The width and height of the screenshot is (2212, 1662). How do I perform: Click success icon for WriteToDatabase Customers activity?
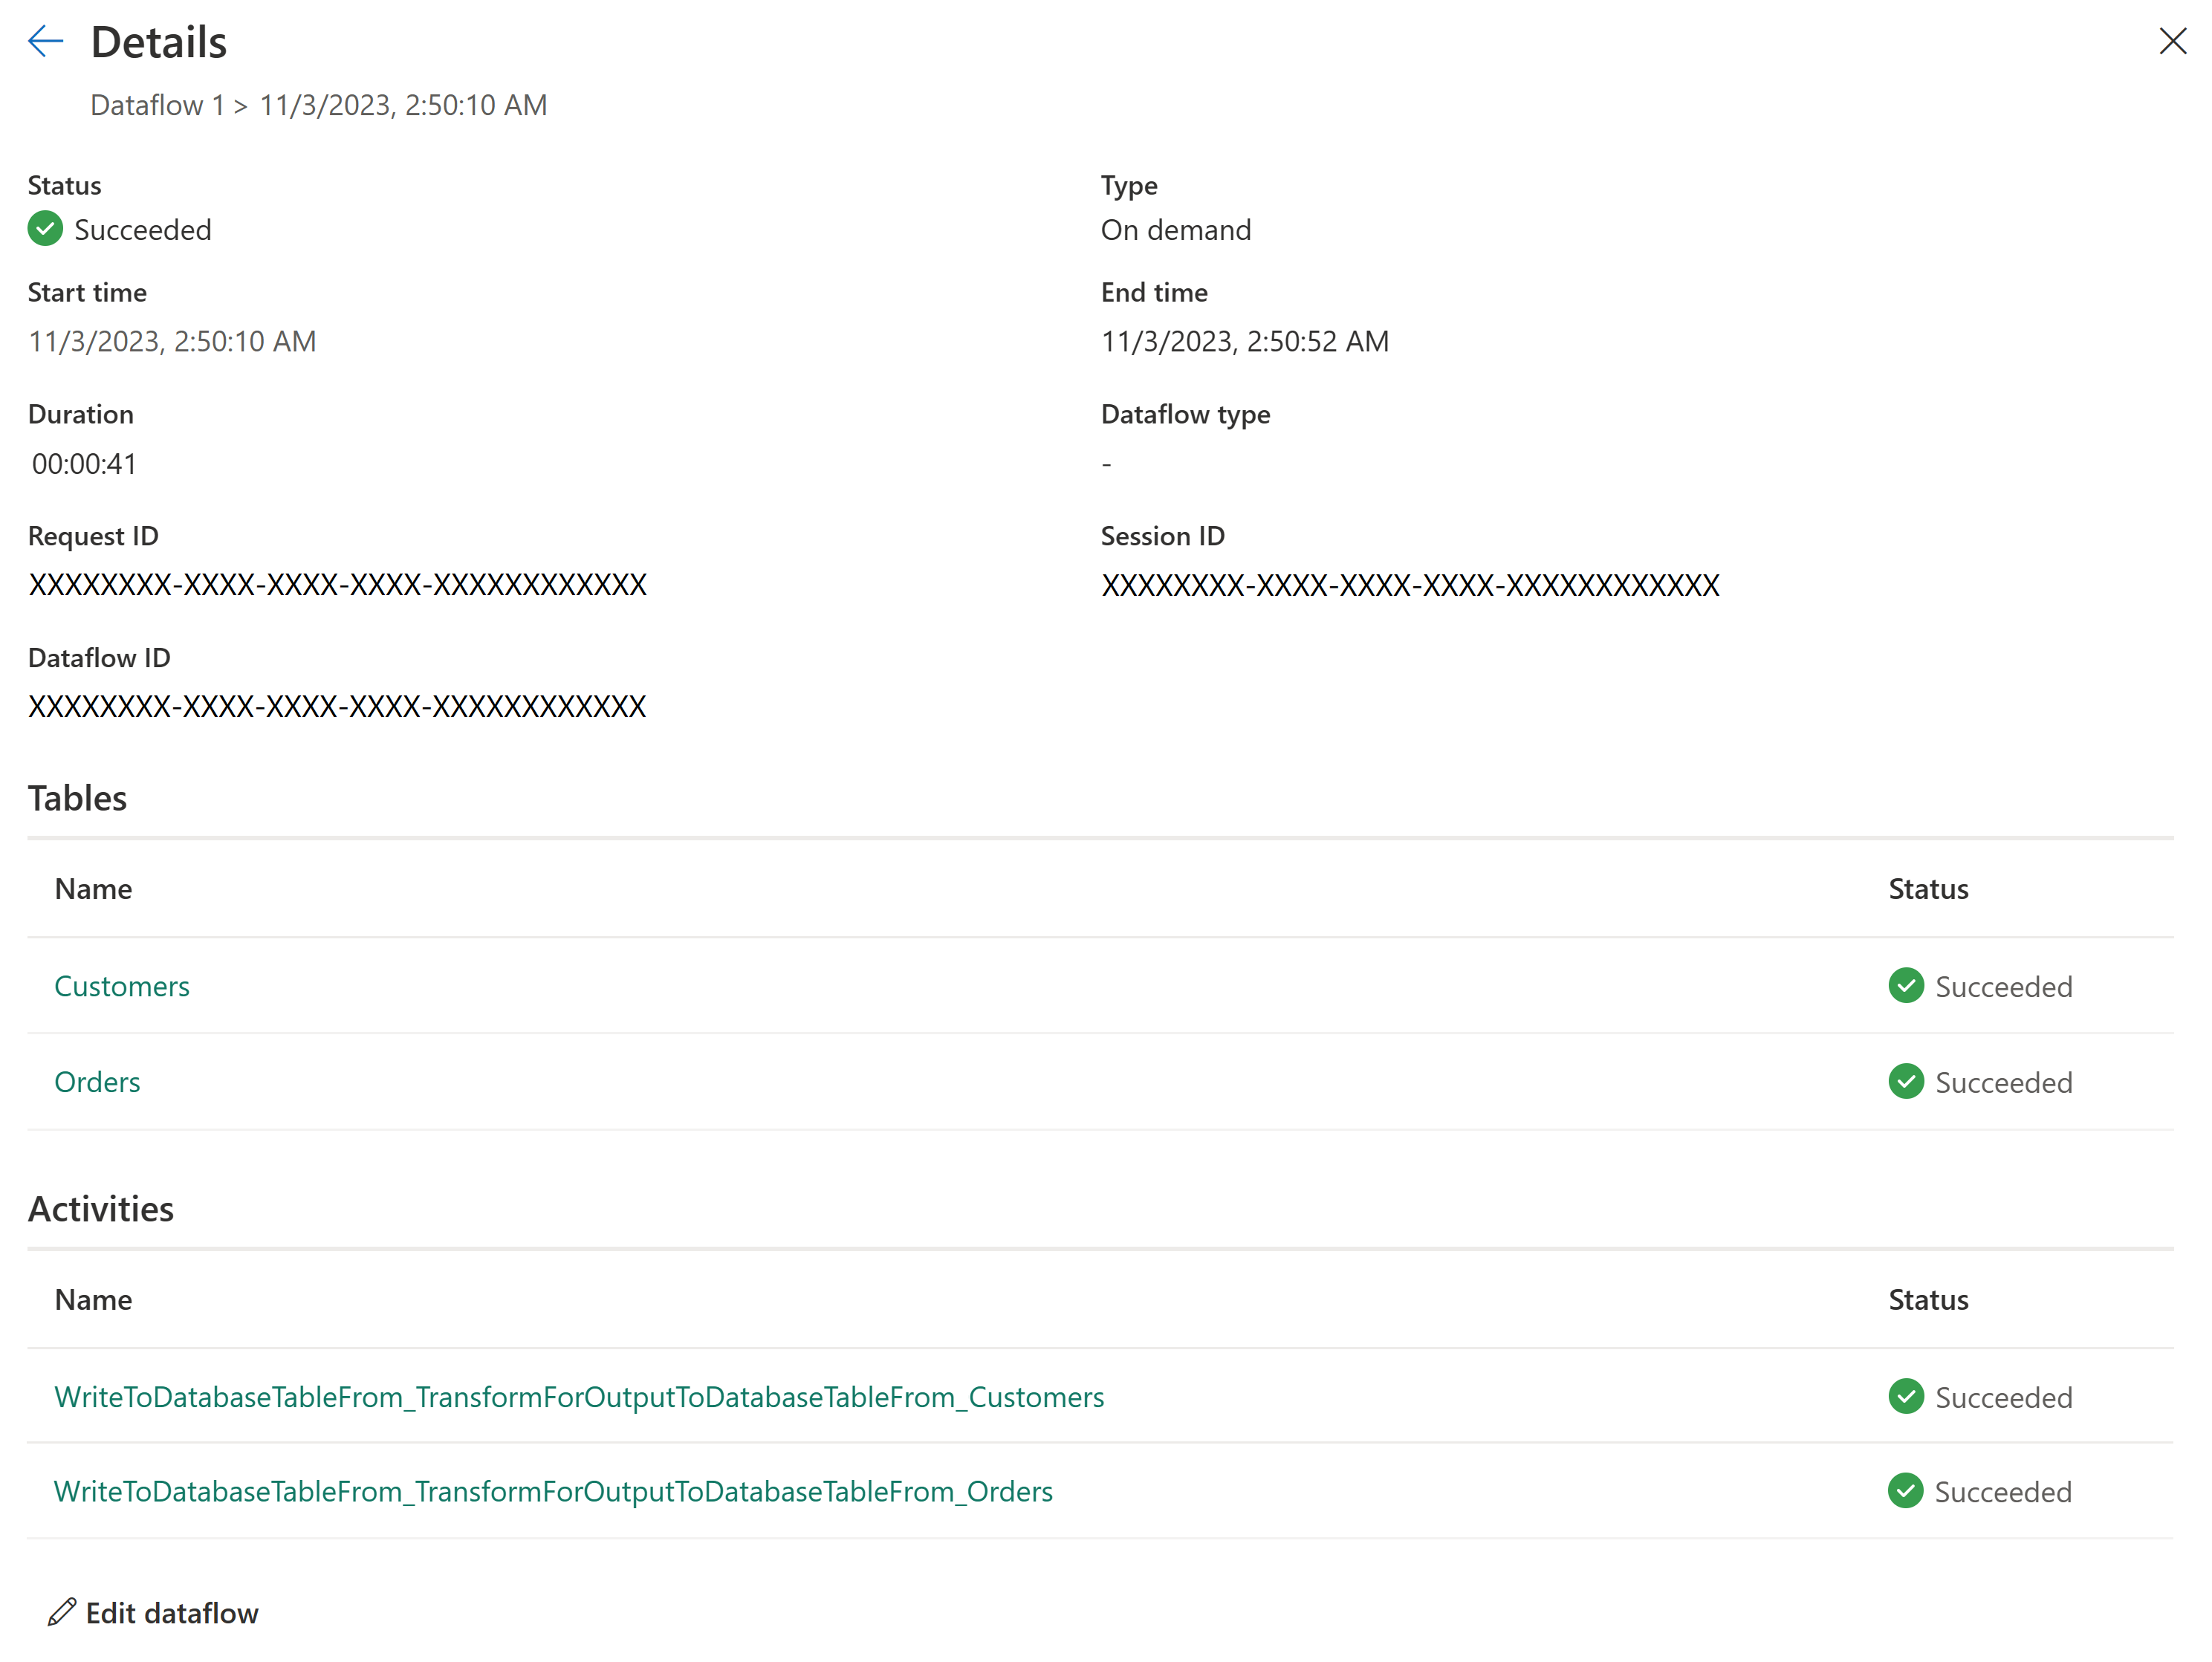[1906, 1397]
